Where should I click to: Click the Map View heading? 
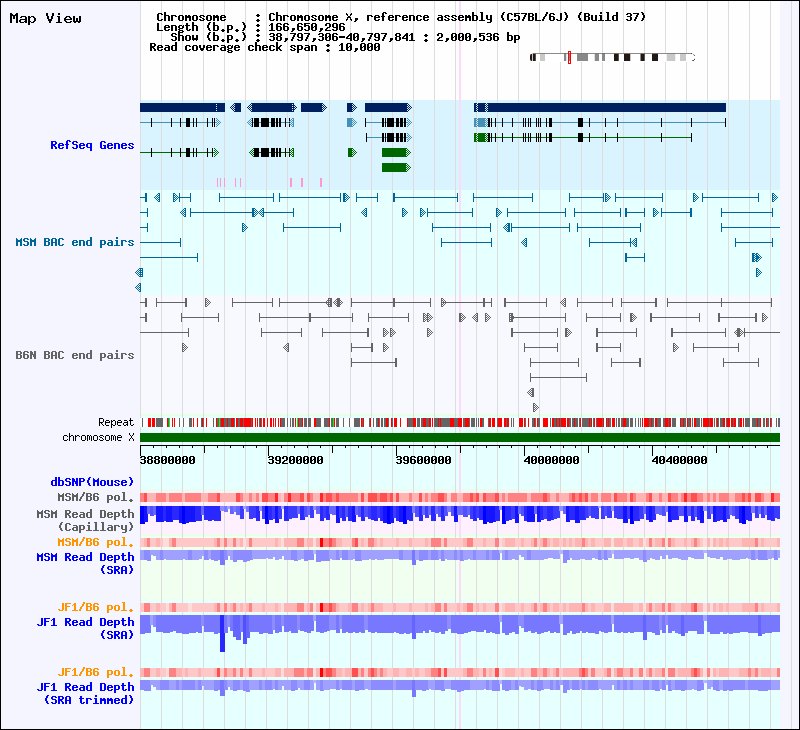point(45,19)
